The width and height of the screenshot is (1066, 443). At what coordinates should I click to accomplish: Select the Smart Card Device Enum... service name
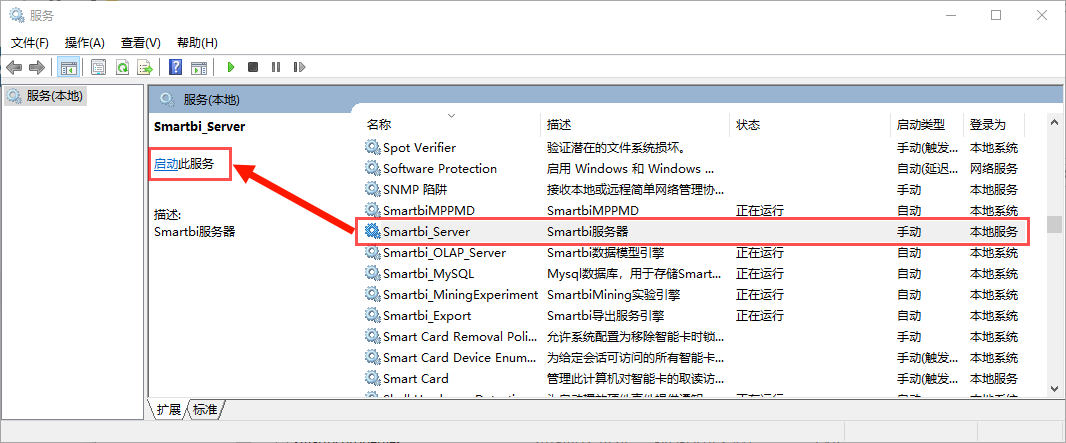pyautogui.click(x=462, y=357)
